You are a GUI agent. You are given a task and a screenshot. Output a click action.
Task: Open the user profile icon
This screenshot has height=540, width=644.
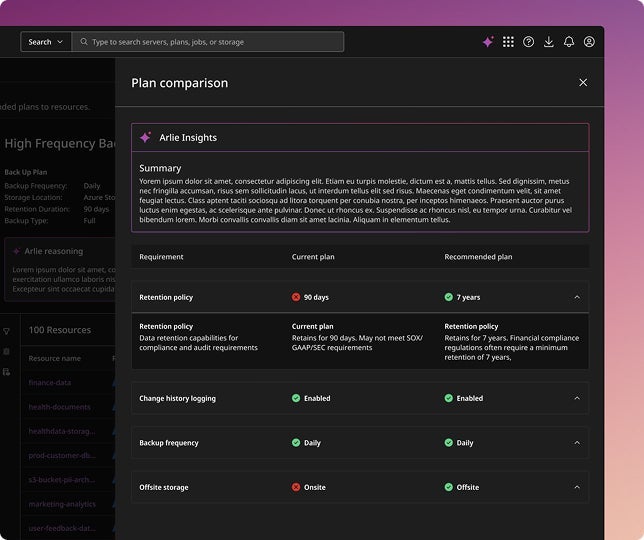(x=589, y=42)
